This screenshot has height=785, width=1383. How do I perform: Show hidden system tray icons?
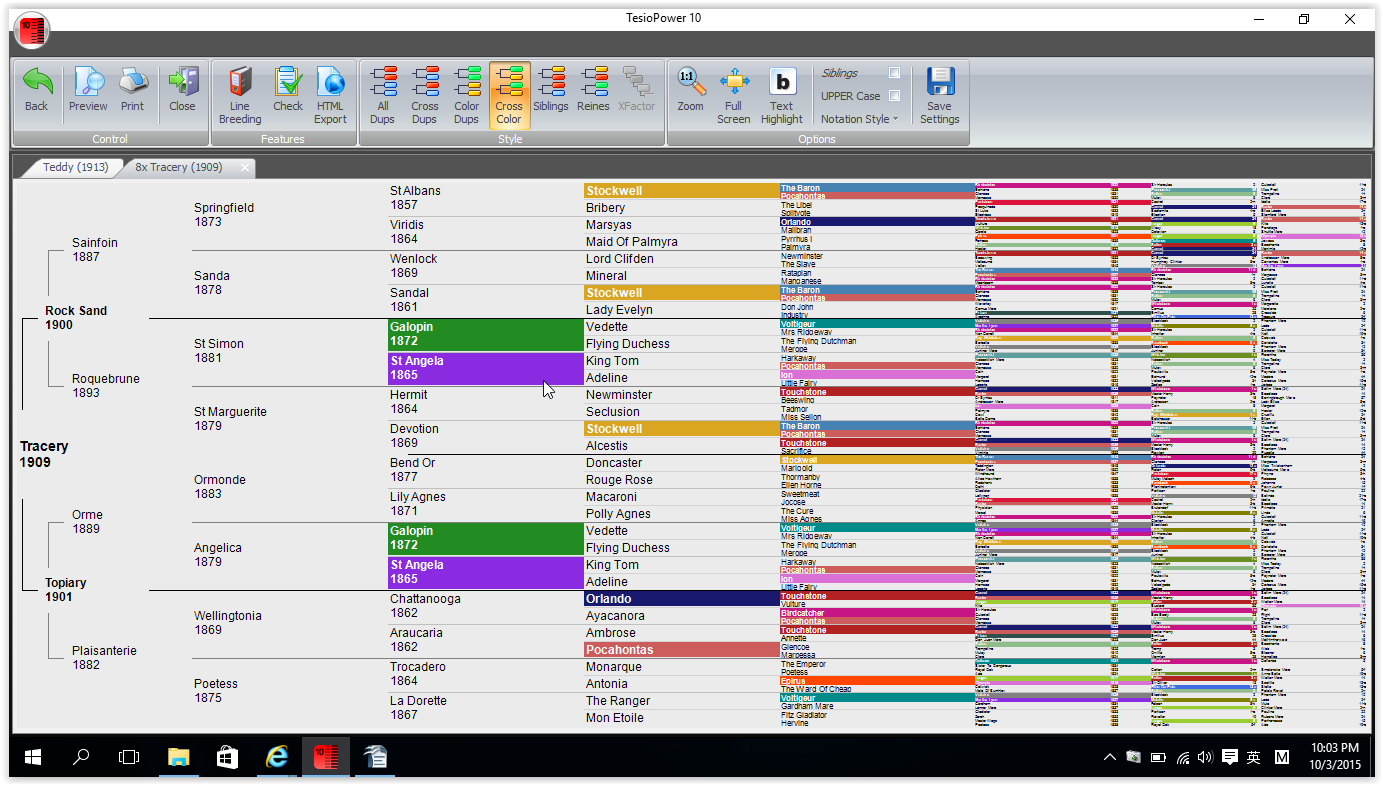point(1109,758)
